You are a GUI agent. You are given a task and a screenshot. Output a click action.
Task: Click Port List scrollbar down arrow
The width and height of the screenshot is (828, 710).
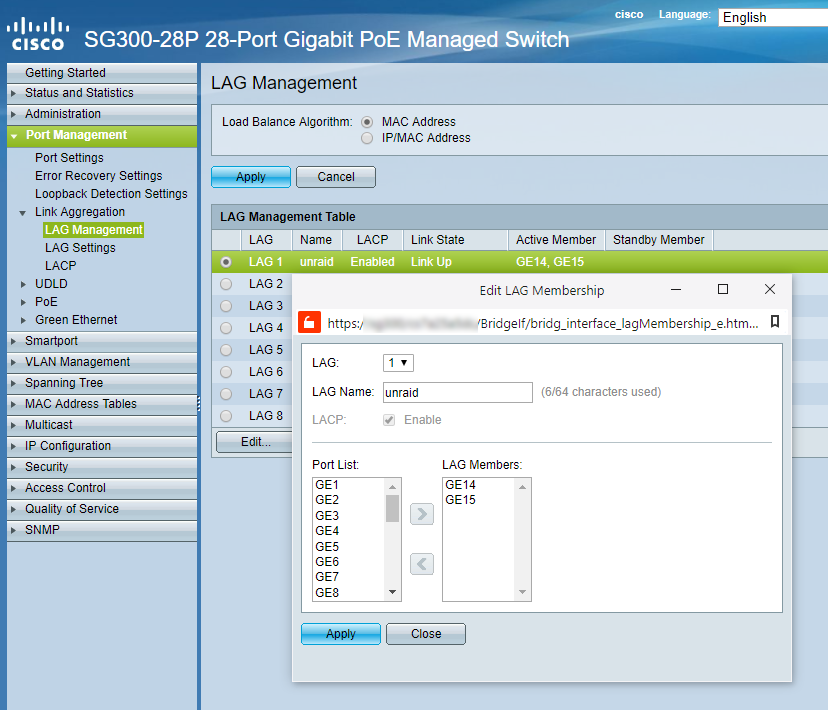click(392, 592)
